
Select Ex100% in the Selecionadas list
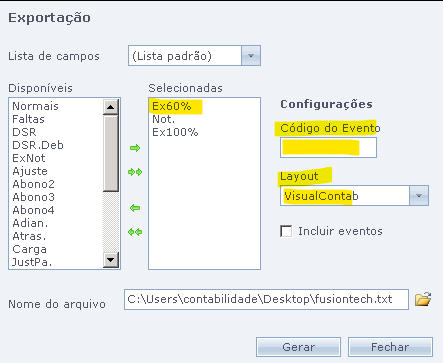click(x=175, y=132)
